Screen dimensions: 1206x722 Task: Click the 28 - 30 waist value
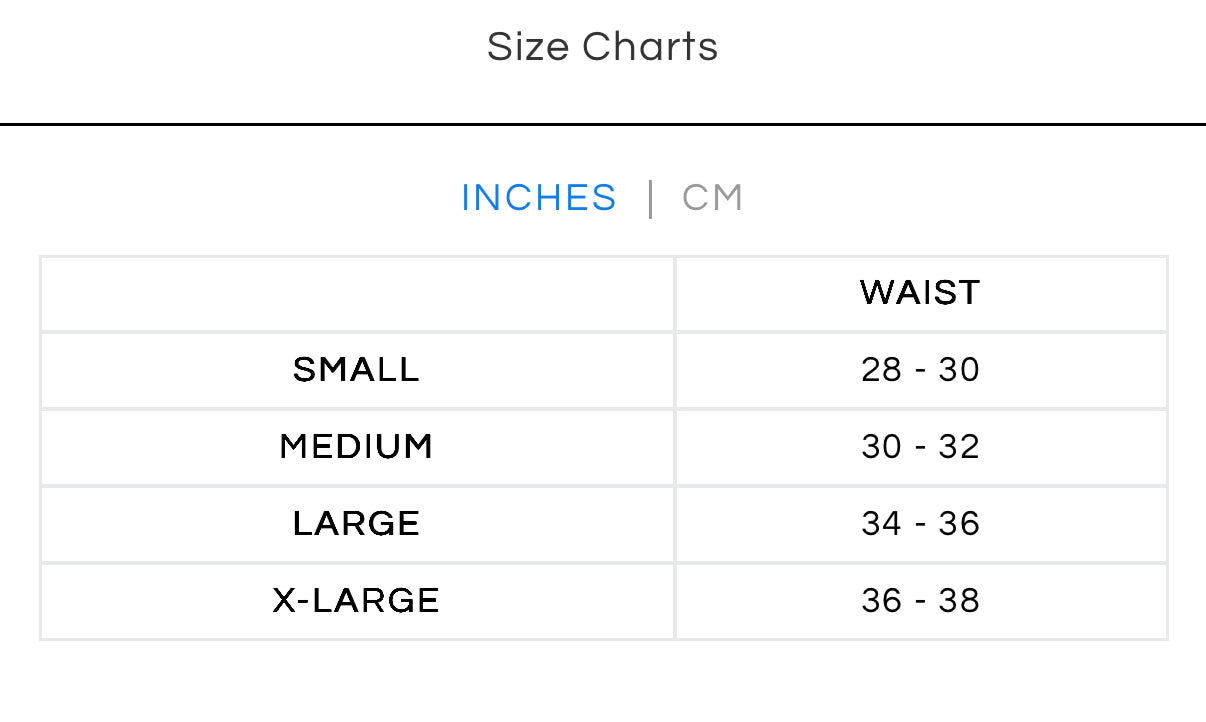pos(920,370)
